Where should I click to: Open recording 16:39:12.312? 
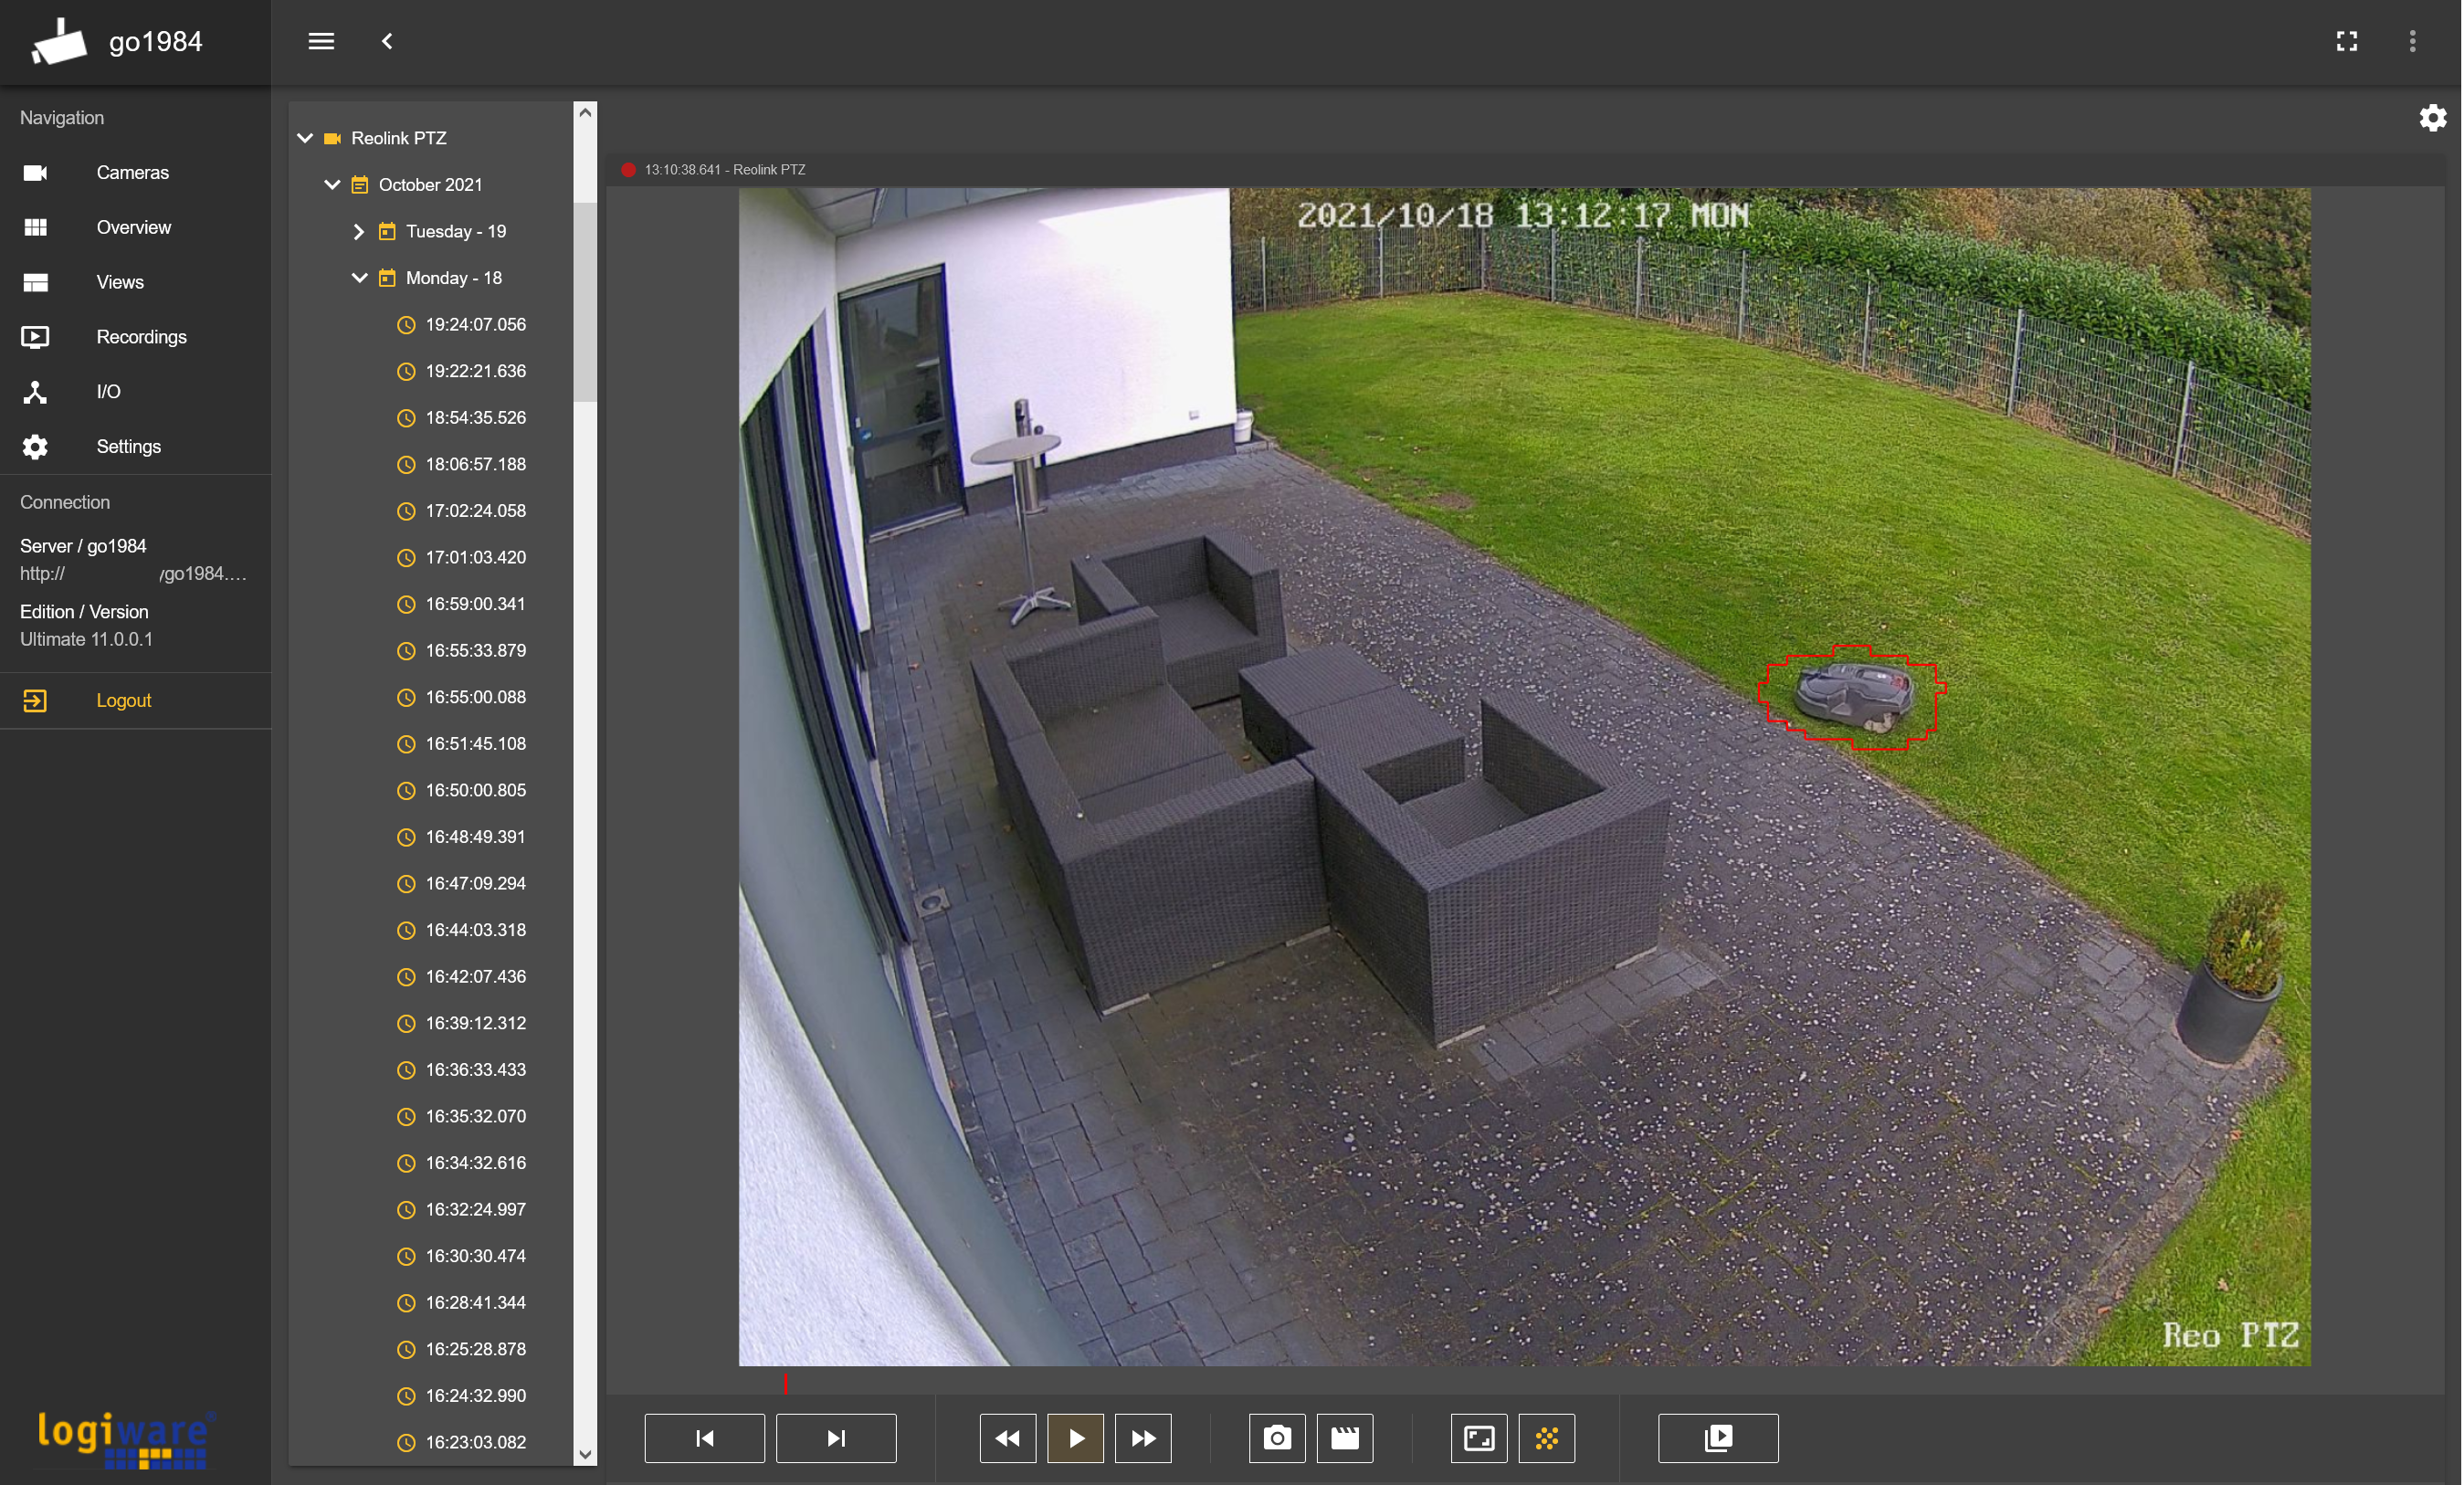click(475, 1023)
